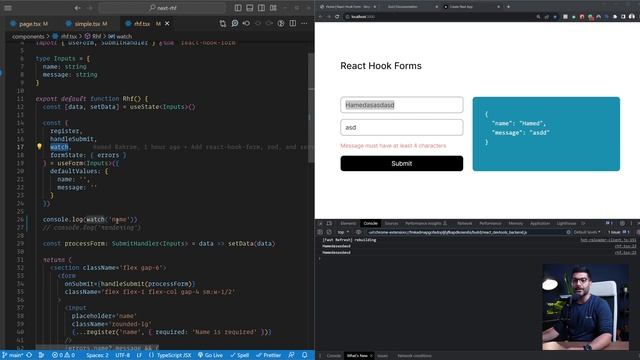This screenshot has width=640, height=360.
Task: Toggle the bottom panel layout icon
Action: 250,8
